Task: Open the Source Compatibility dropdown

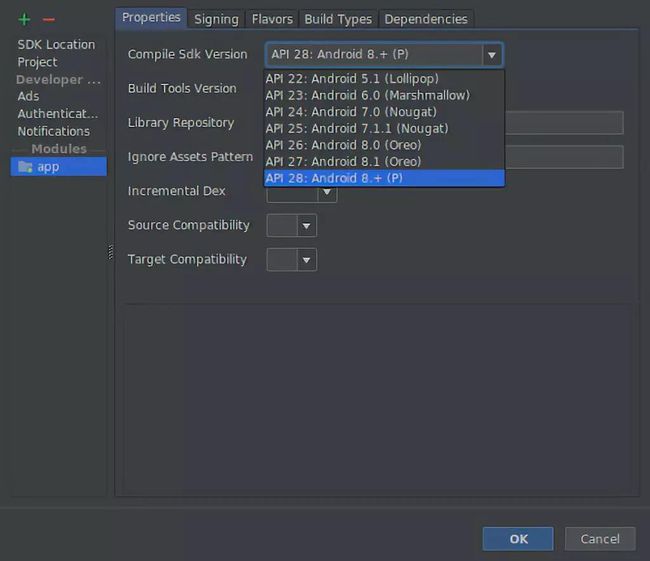Action: coord(292,226)
